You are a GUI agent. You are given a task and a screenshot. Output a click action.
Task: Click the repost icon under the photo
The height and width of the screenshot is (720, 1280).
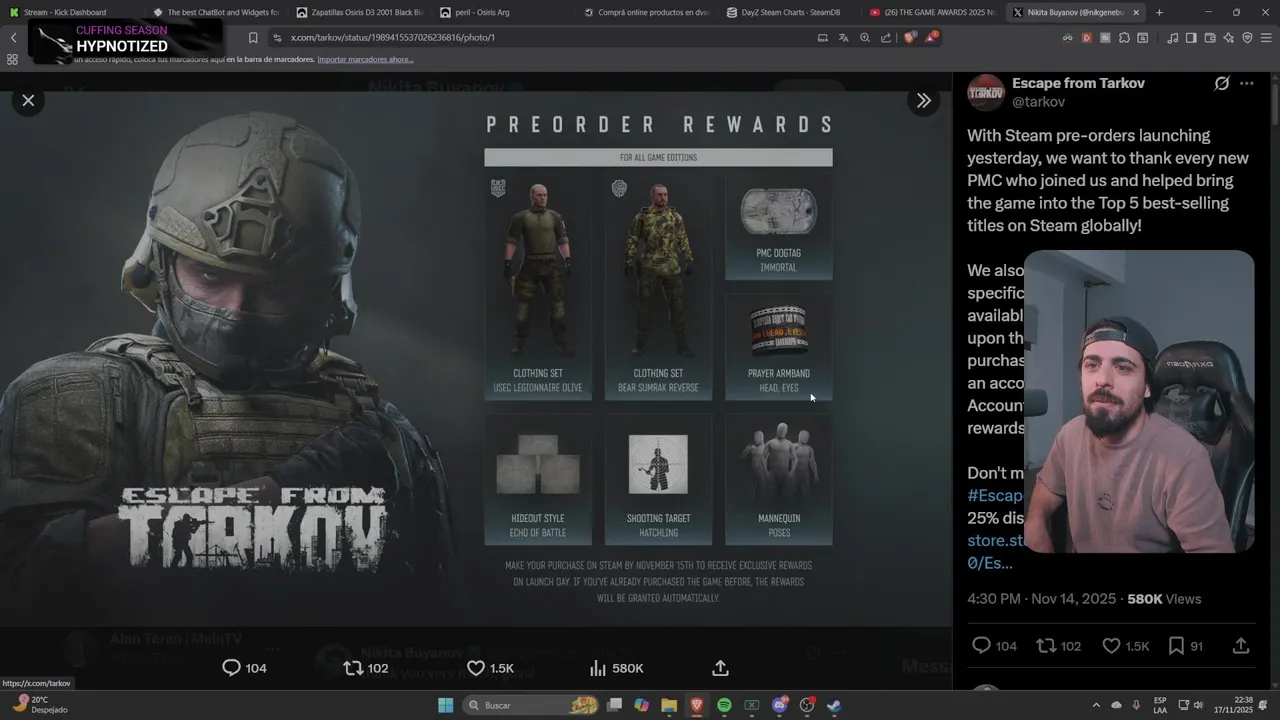click(x=353, y=668)
